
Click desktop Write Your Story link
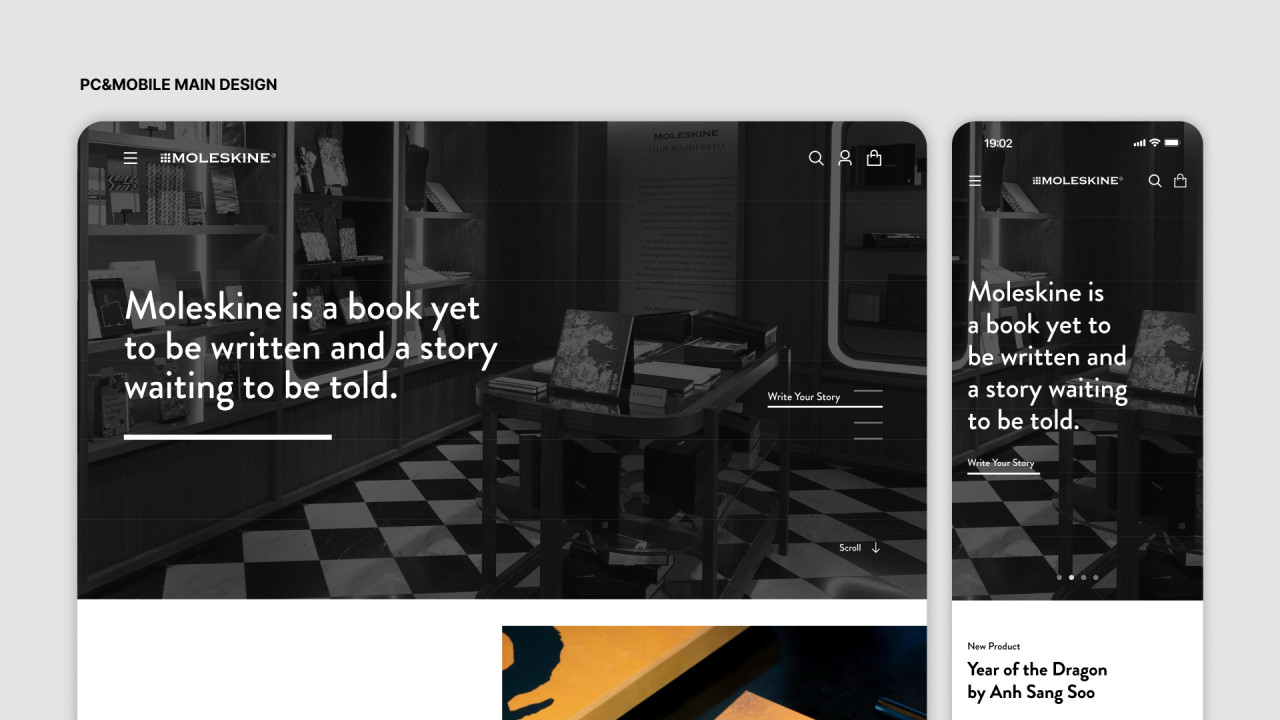(804, 397)
